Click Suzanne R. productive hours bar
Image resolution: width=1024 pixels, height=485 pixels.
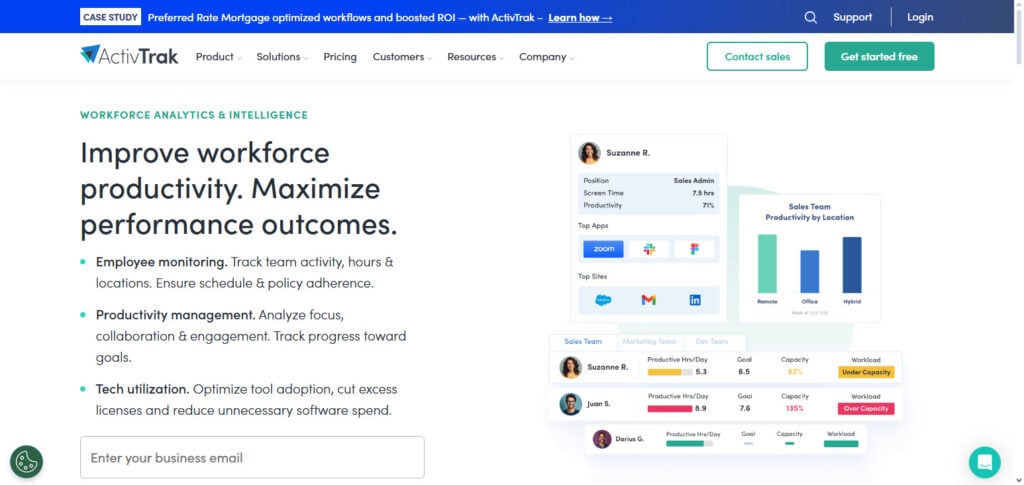click(x=669, y=372)
